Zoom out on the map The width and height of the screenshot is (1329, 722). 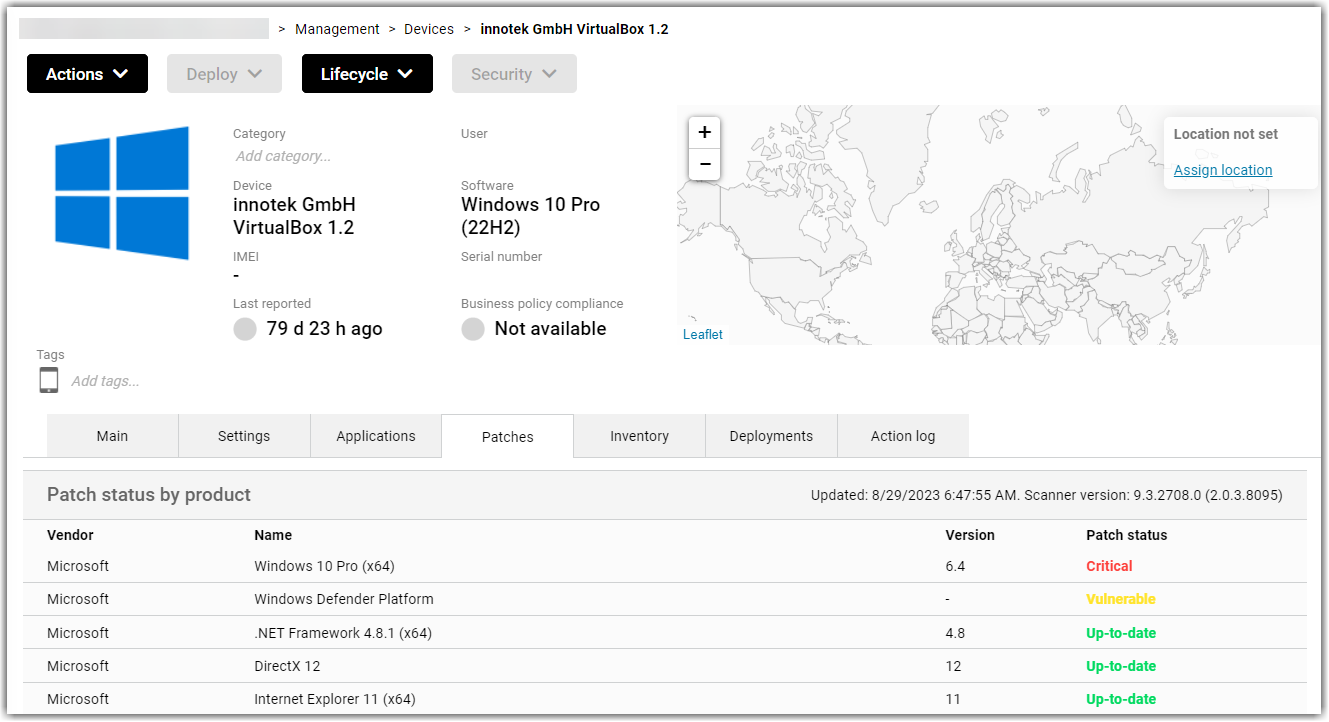click(705, 164)
